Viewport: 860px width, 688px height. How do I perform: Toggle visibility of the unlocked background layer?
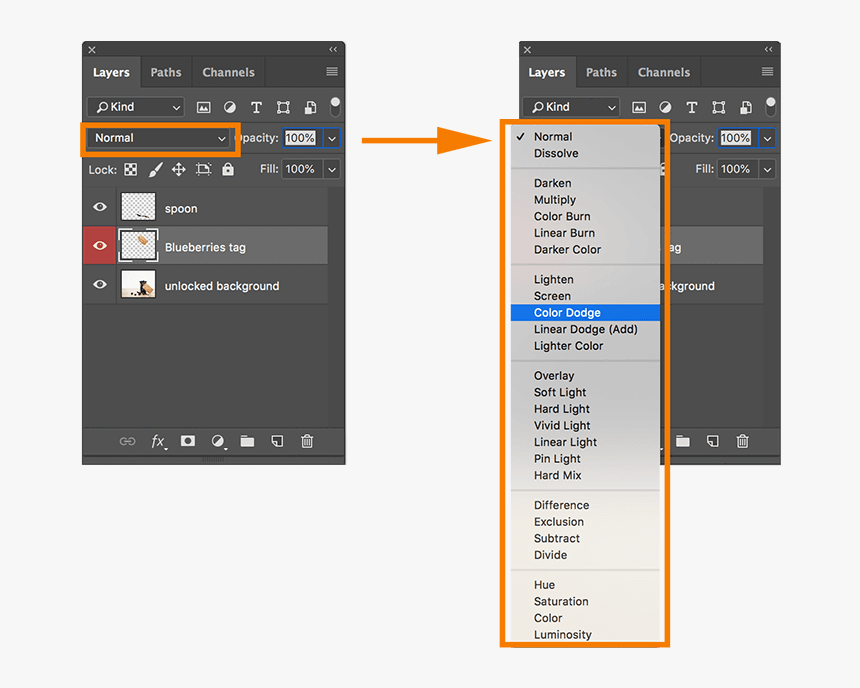click(x=99, y=285)
